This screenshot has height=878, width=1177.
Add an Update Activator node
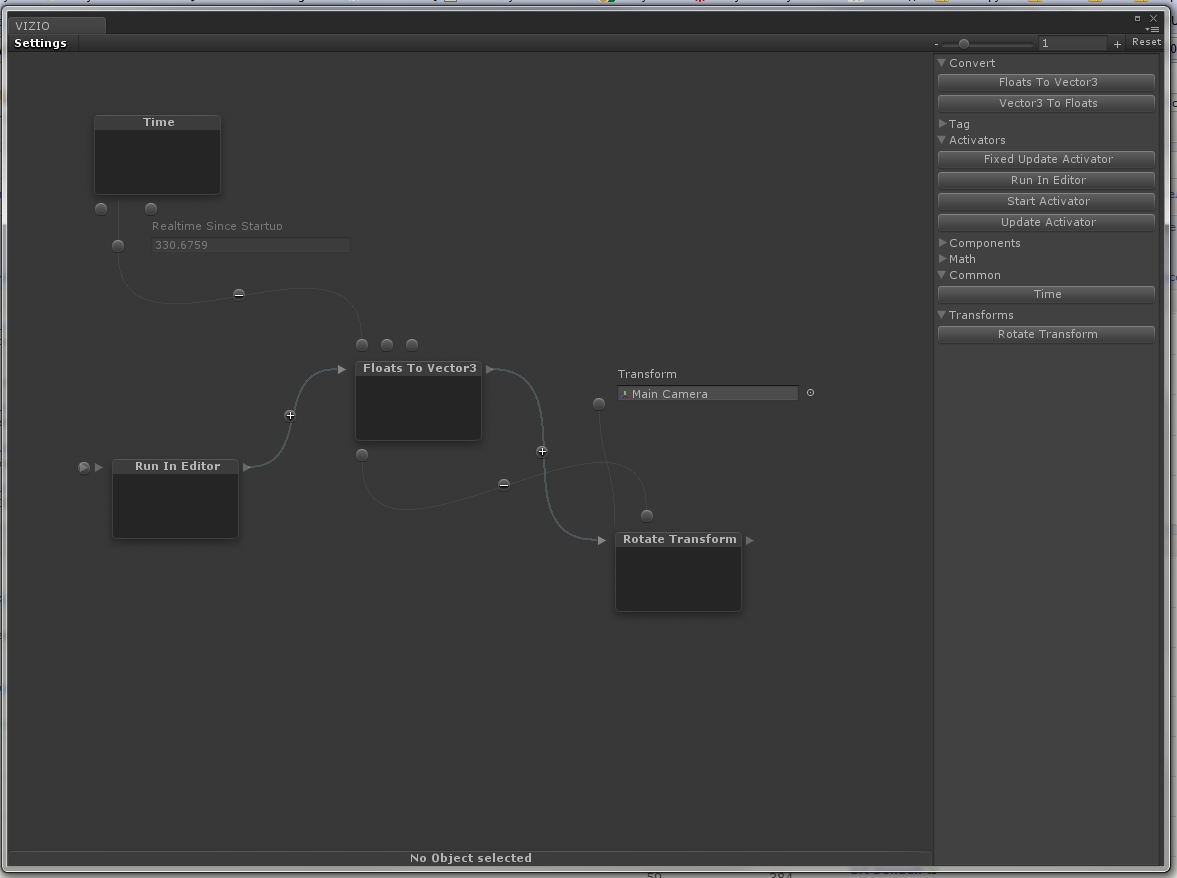click(x=1047, y=222)
